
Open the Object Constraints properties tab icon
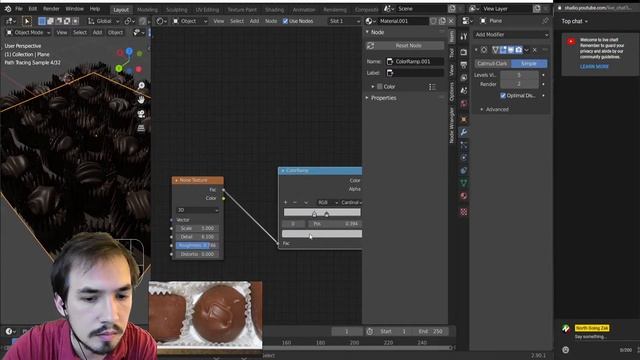[464, 170]
